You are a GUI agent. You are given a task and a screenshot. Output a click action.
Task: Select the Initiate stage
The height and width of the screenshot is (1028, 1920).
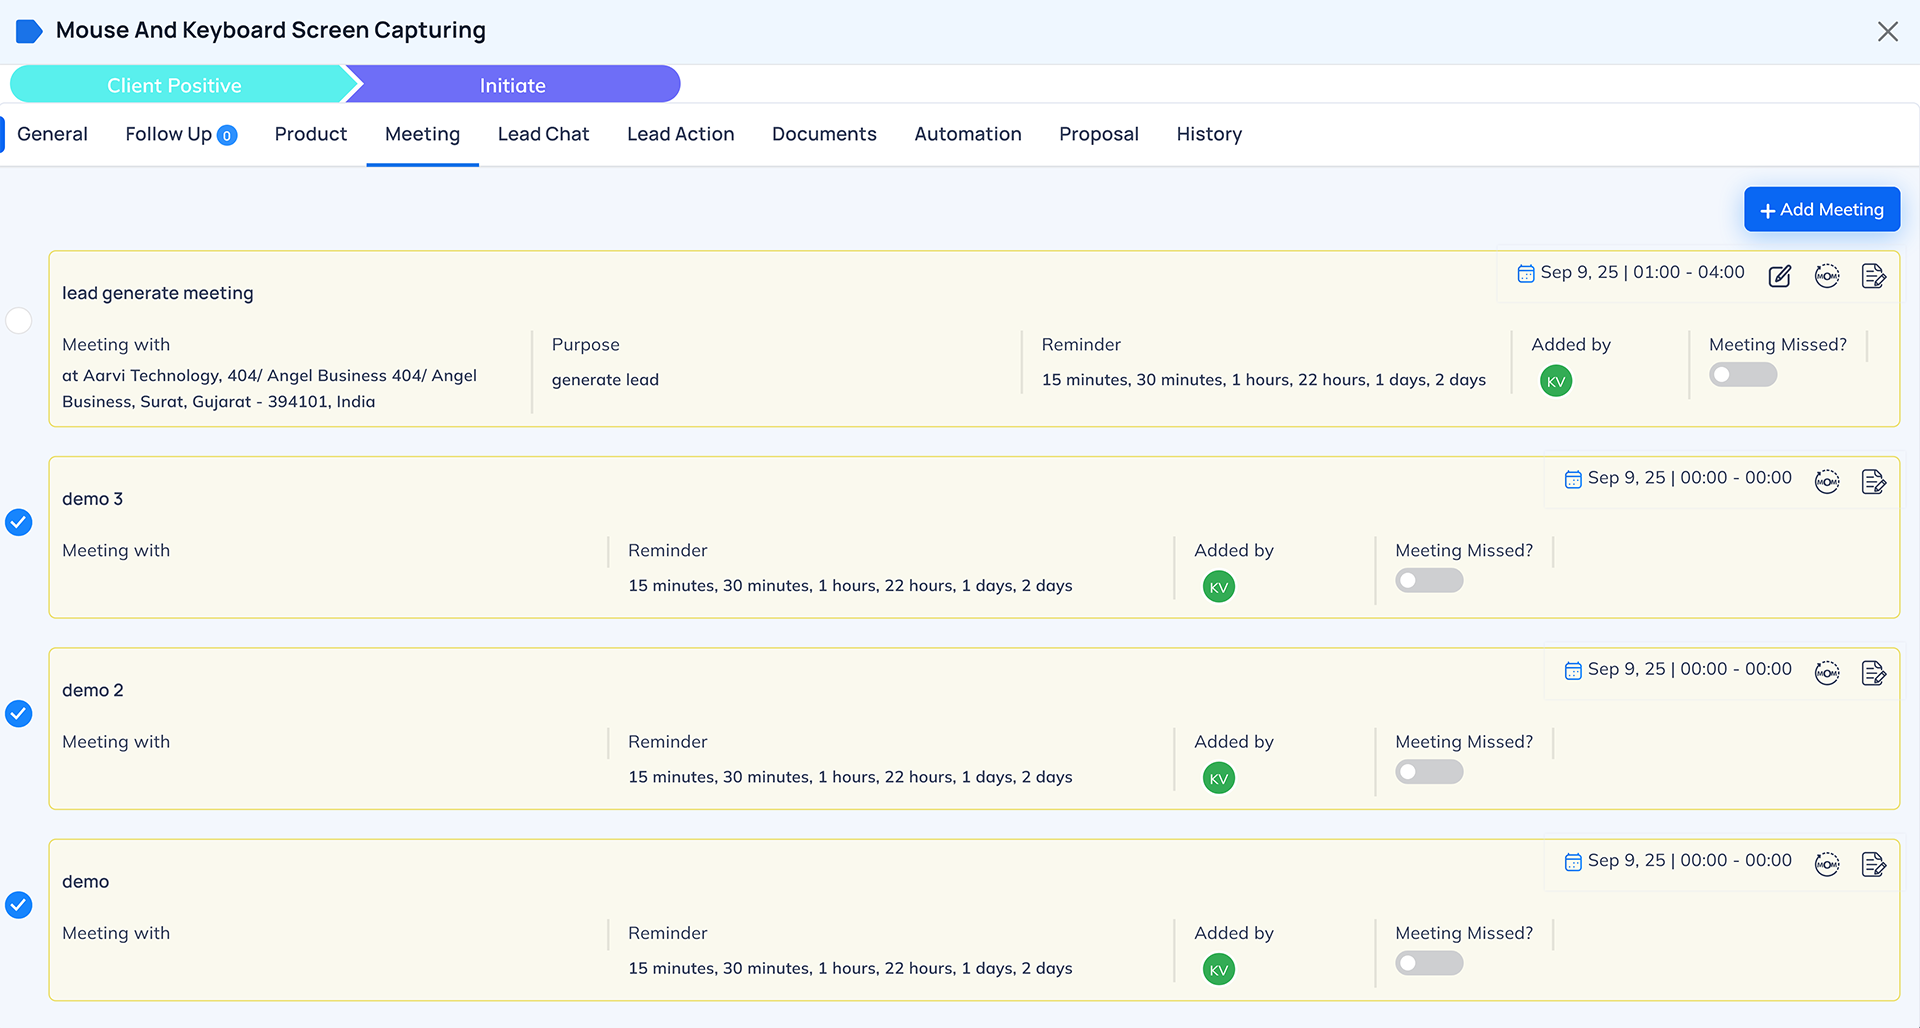coord(512,85)
